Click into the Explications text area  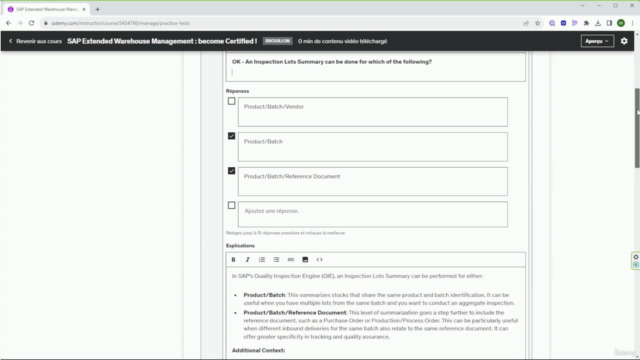pyautogui.click(x=376, y=313)
